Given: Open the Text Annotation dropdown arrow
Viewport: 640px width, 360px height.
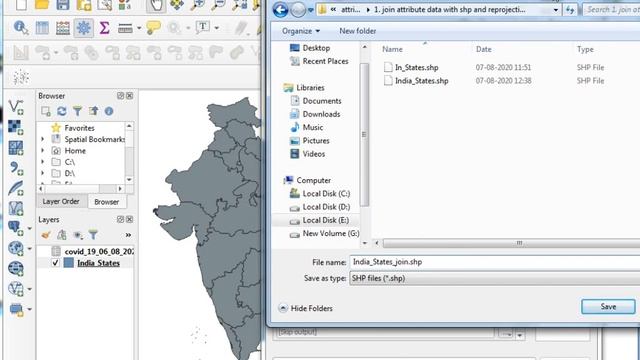Looking at the screenshot, I should (x=216, y=28).
